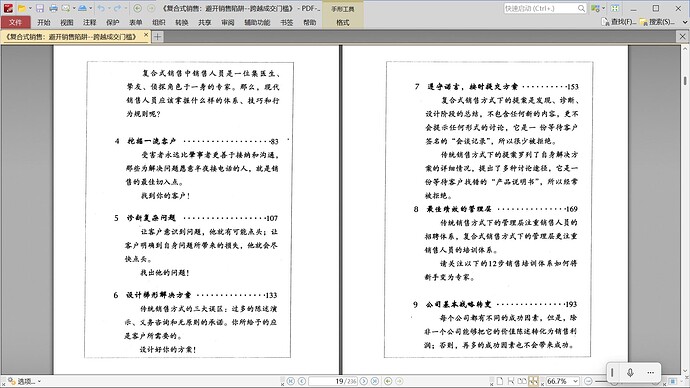Click the PDF application logo icon
This screenshot has width=690, height=388.
click(8, 7)
